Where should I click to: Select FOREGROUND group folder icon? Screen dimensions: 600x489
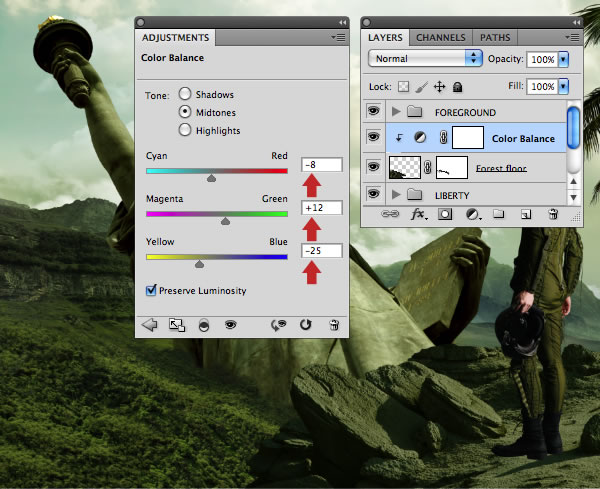414,112
